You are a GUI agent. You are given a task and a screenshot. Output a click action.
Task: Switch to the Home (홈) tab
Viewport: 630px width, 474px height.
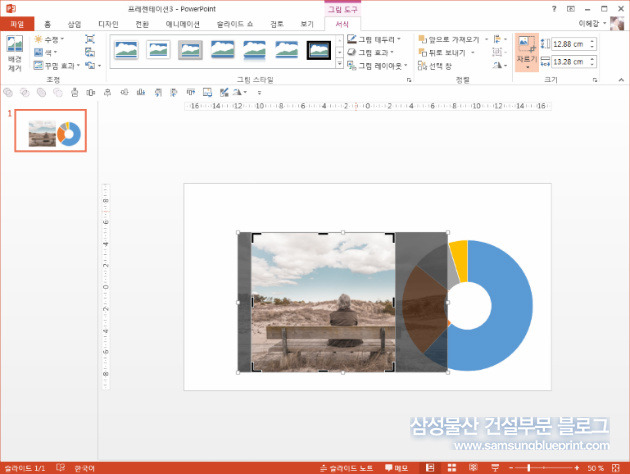(x=47, y=24)
